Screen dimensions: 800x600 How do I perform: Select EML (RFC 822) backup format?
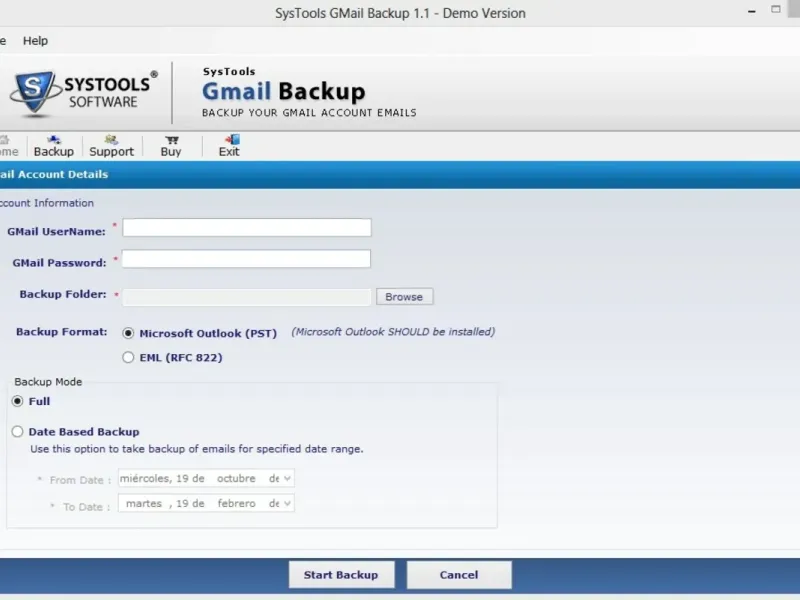[128, 357]
